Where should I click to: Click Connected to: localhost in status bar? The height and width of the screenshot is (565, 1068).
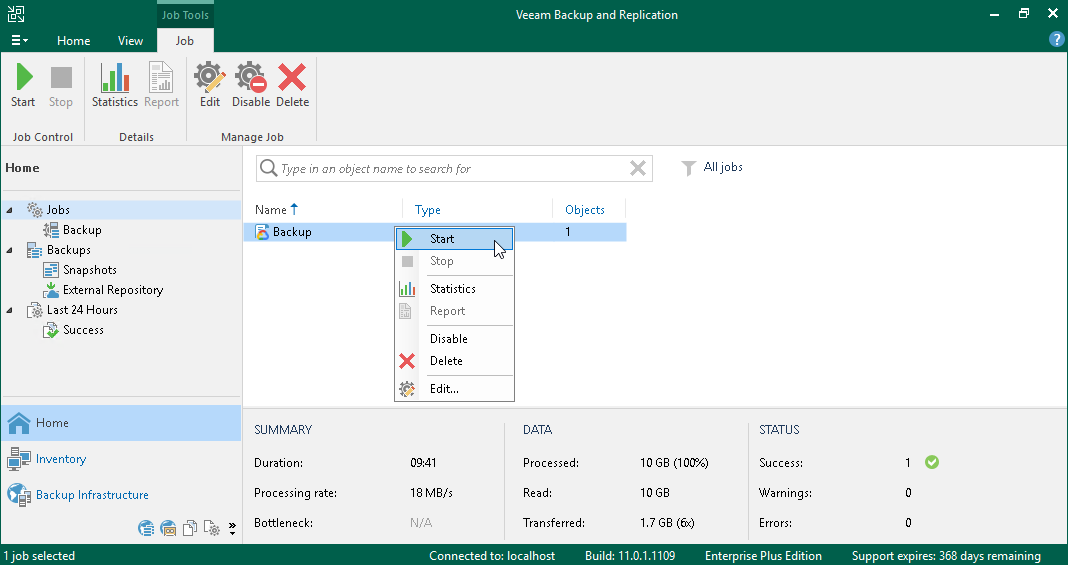click(x=492, y=555)
